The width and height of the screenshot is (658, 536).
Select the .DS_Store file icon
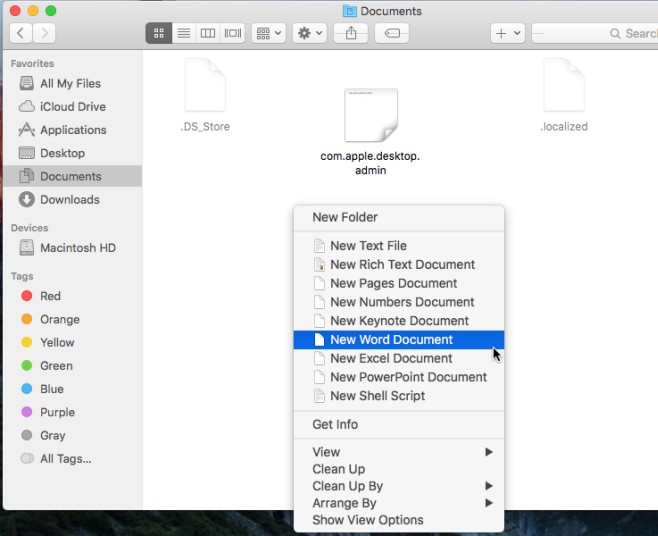[205, 86]
